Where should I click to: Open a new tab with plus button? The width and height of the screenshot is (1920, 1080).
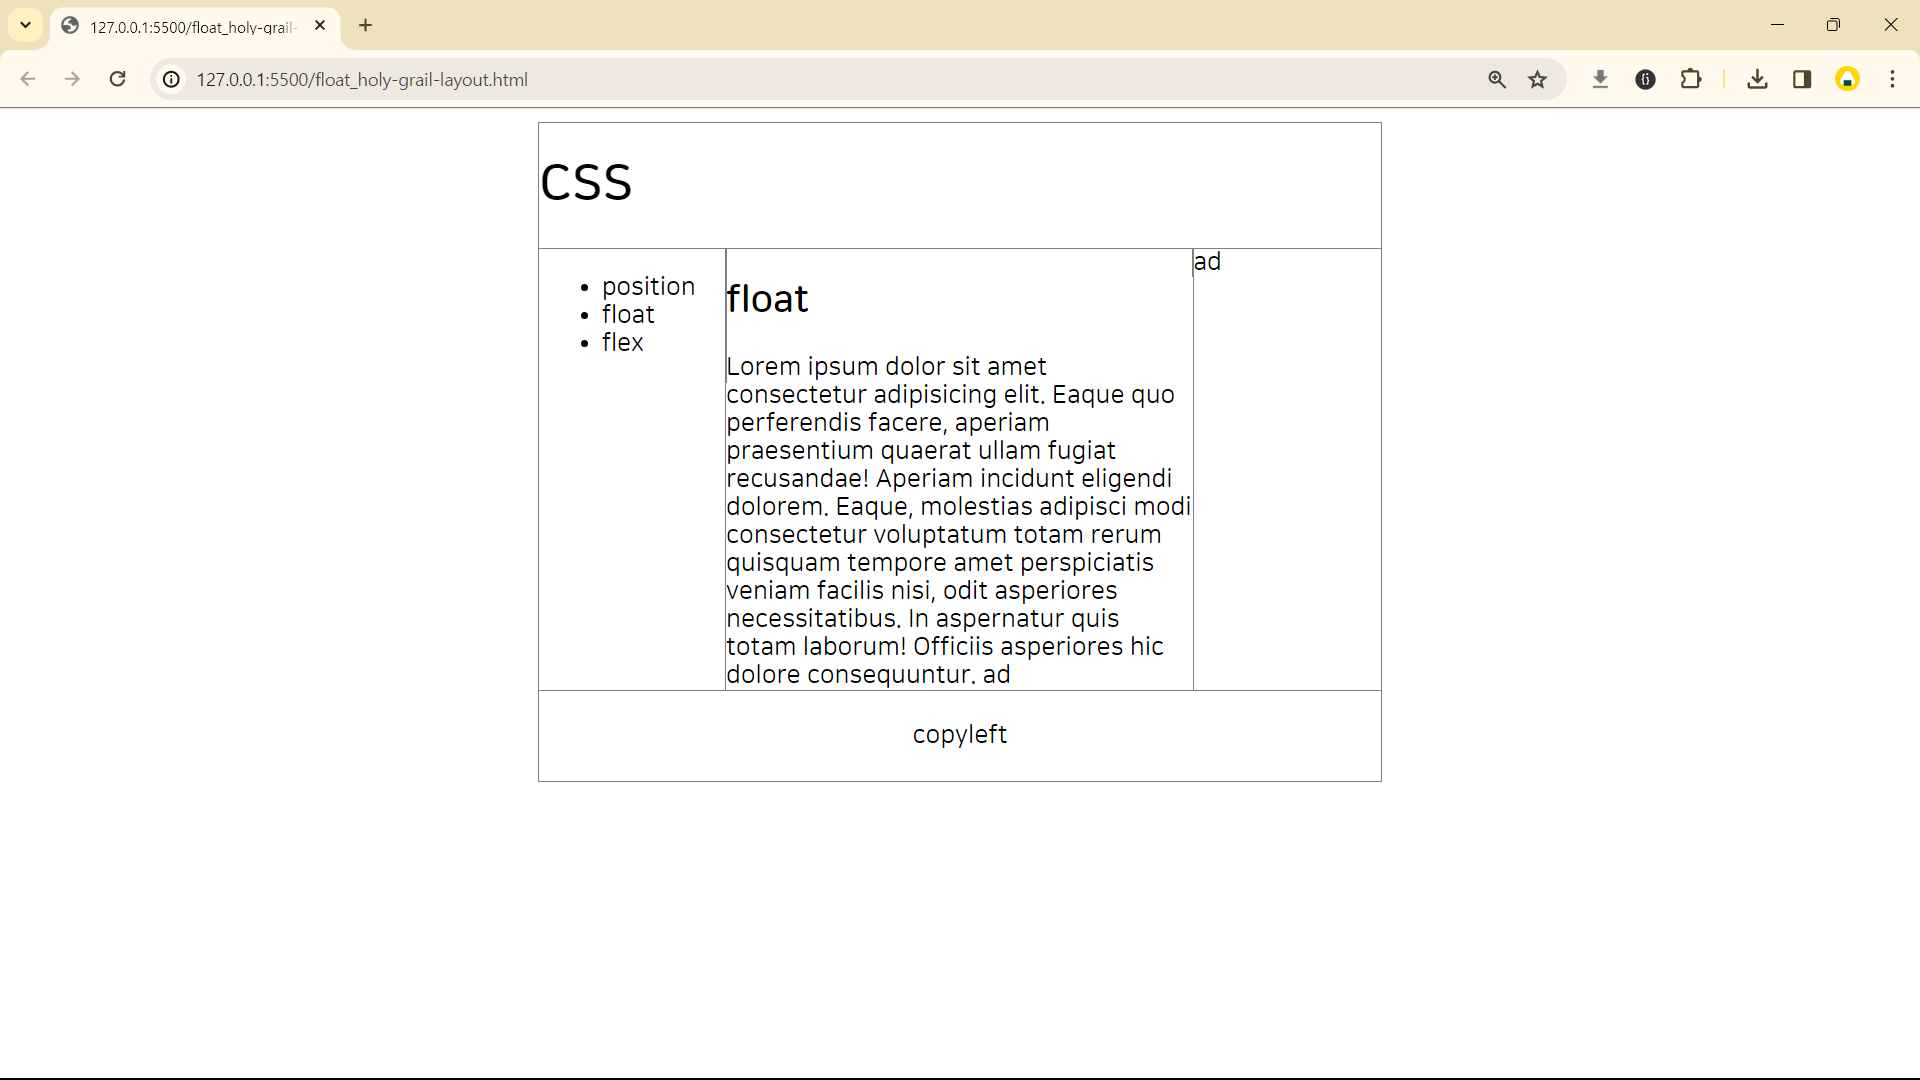coord(366,25)
